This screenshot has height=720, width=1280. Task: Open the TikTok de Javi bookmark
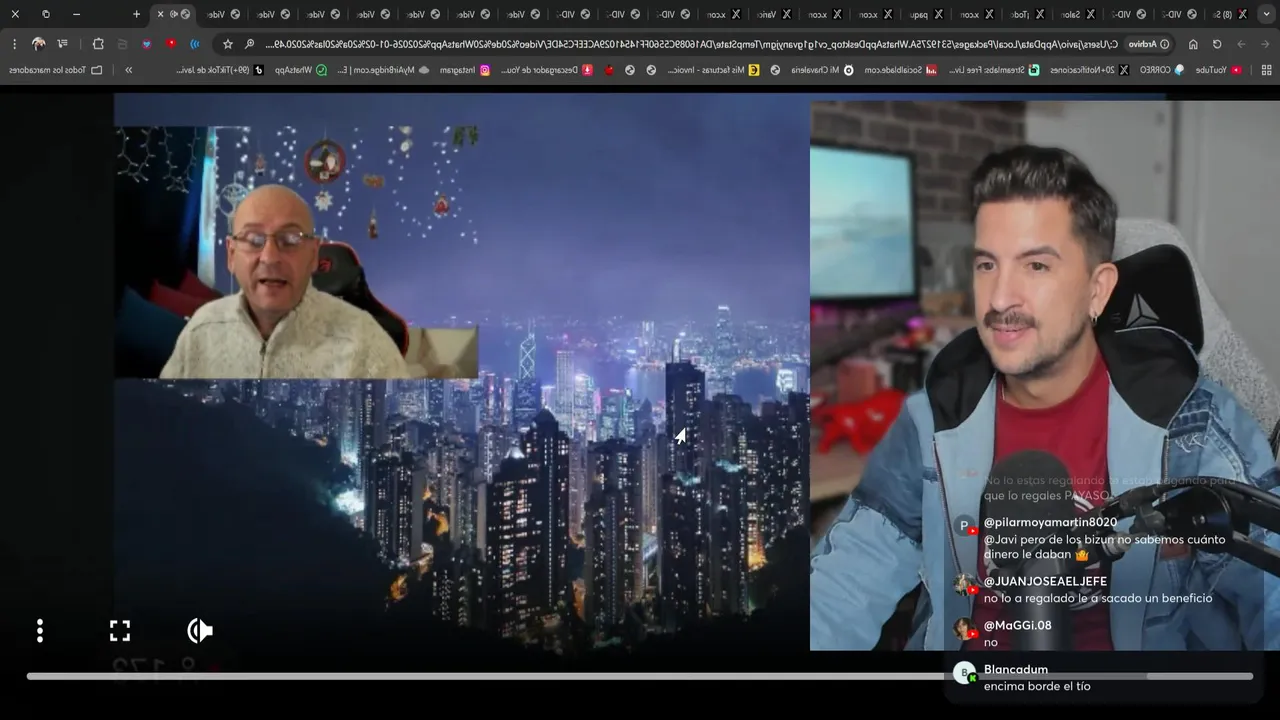coord(220,70)
